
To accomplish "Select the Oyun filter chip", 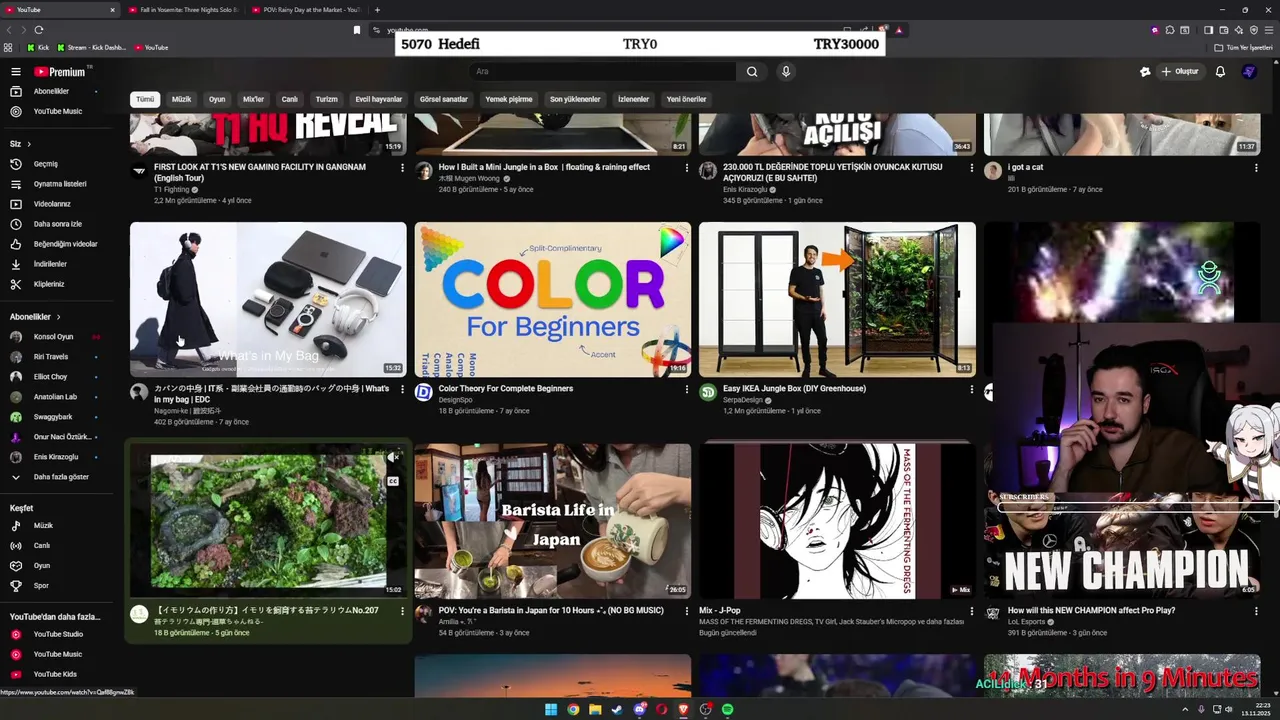I will tap(217, 99).
